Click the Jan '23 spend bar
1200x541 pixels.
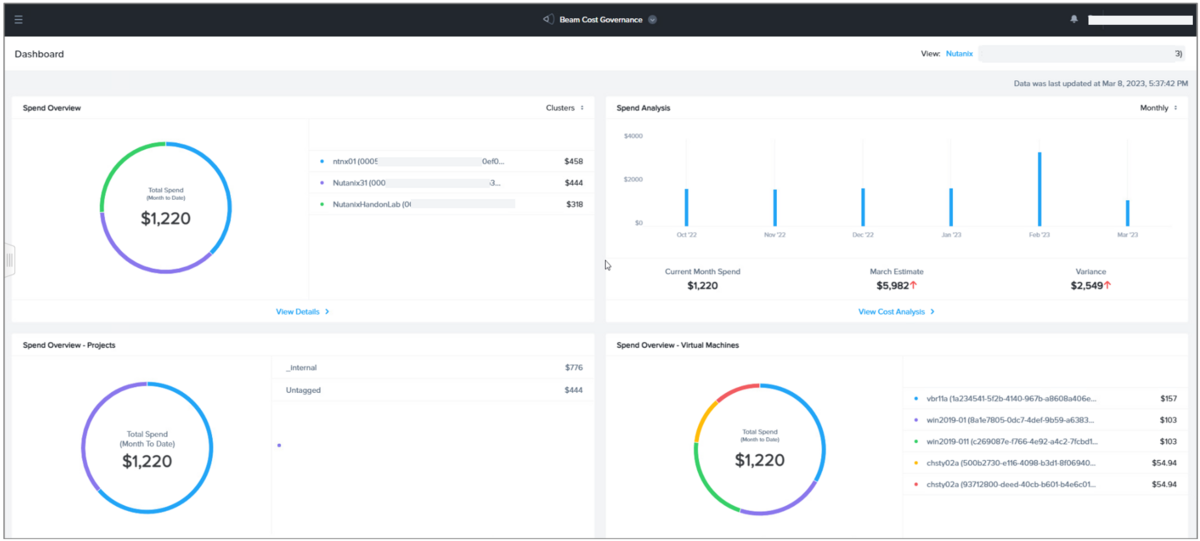click(950, 207)
